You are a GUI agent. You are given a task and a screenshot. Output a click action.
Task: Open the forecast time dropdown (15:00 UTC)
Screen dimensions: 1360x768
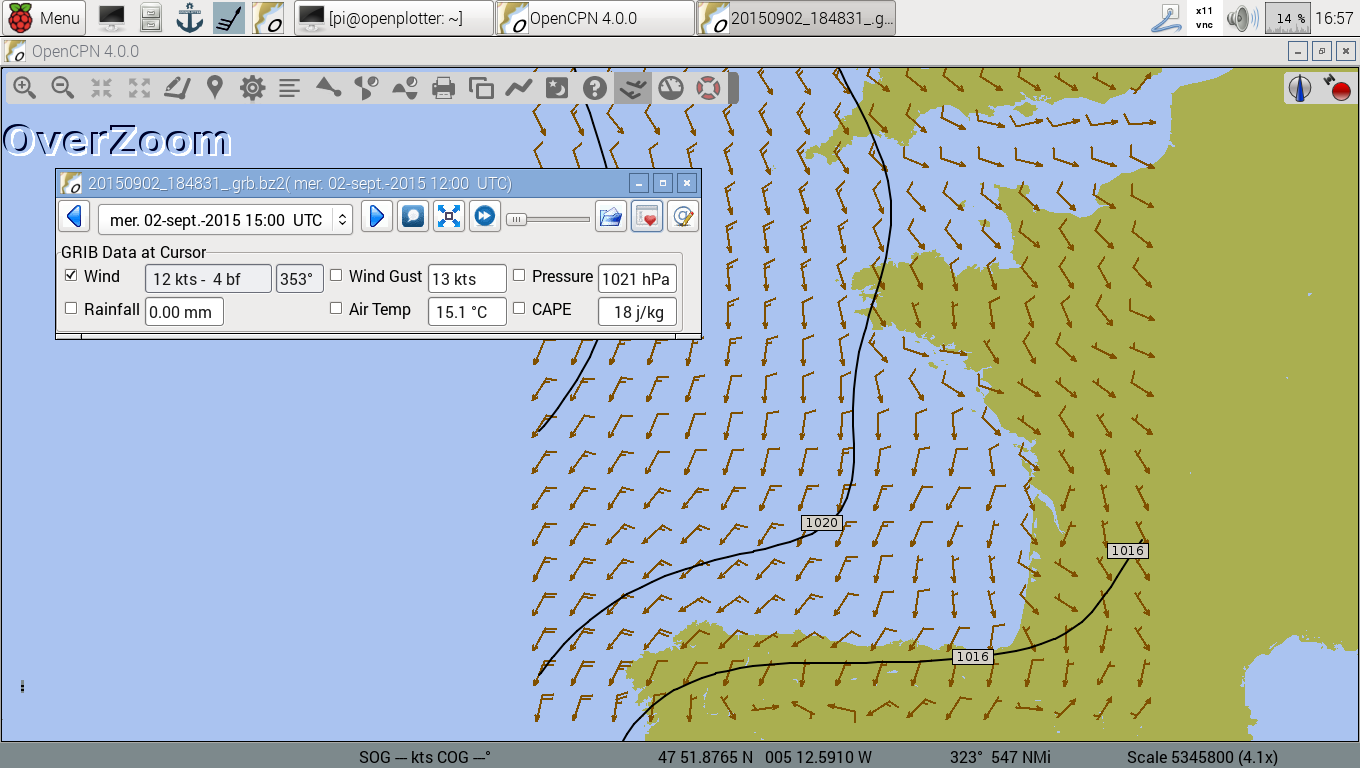[x=225, y=219]
